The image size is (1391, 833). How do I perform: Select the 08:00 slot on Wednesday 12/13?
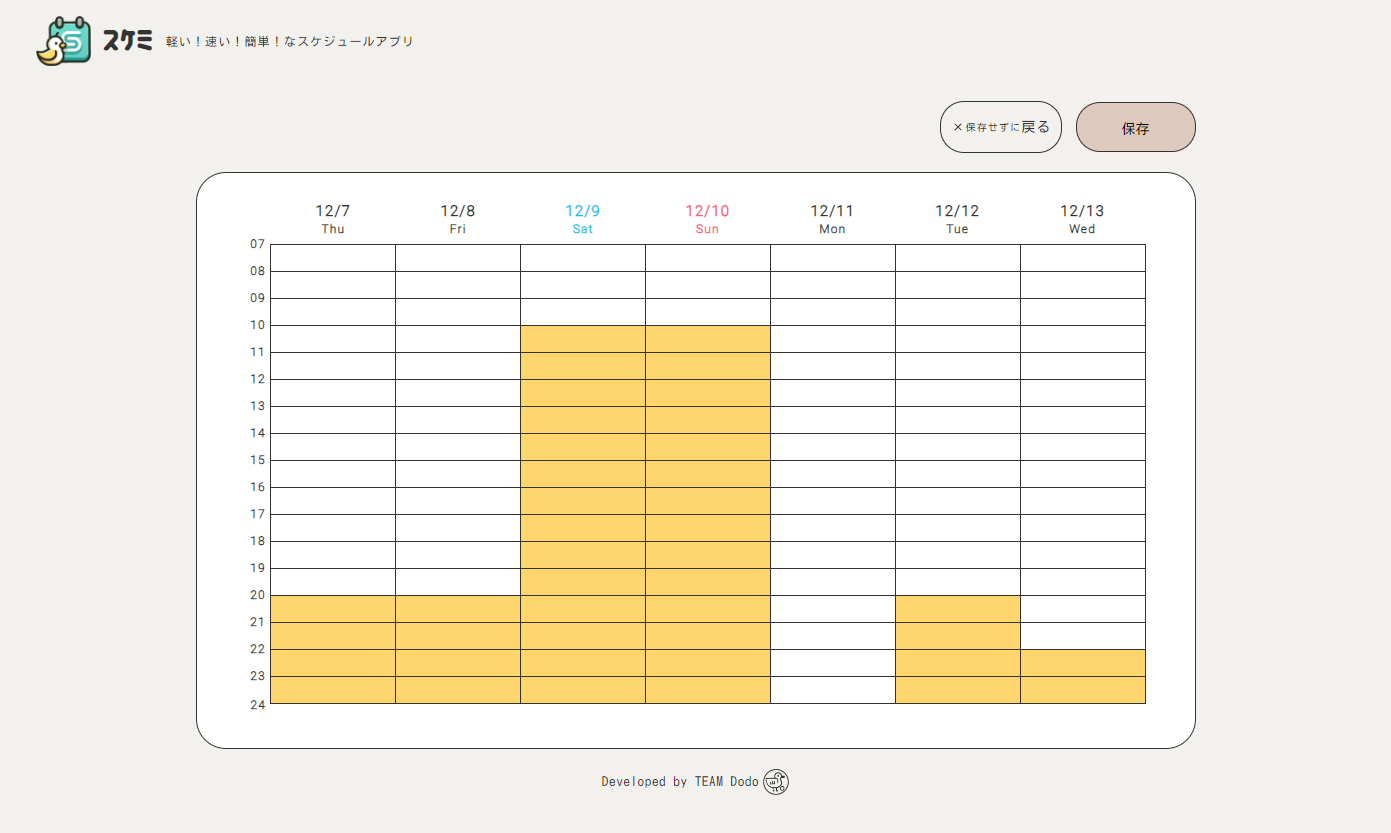point(1082,283)
